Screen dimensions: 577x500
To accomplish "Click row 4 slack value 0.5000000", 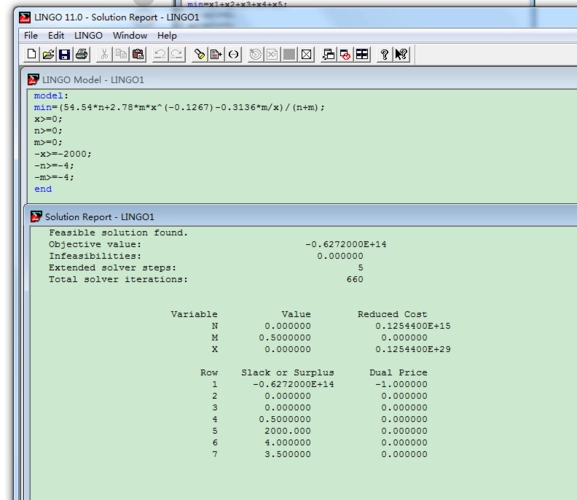I will click(284, 419).
